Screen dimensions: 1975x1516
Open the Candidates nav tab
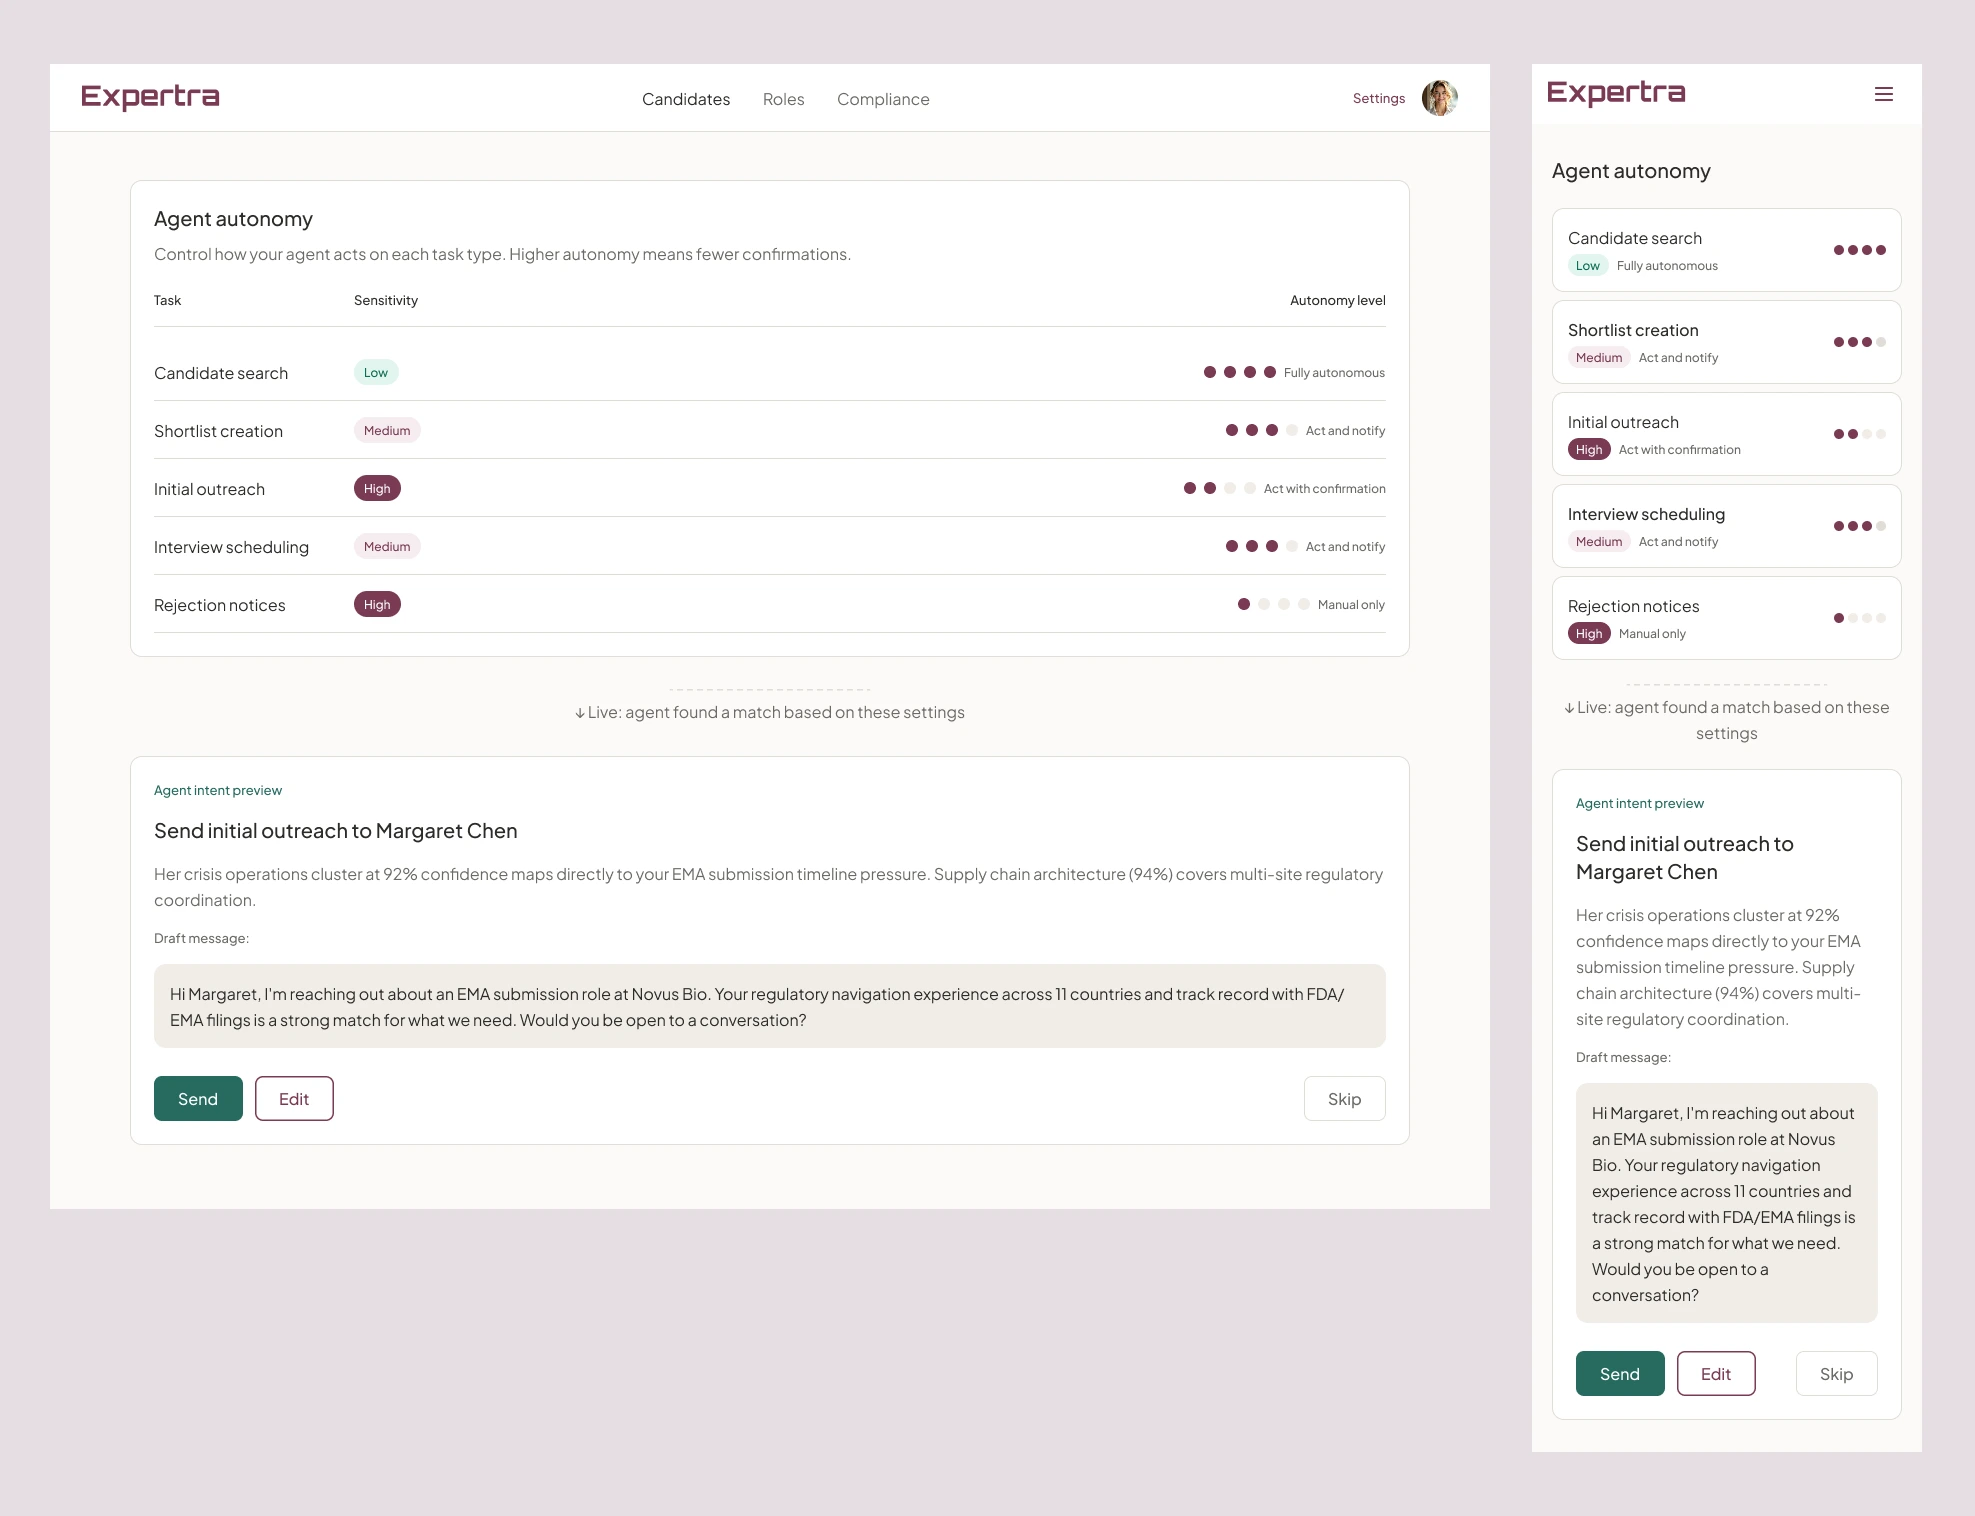686,99
